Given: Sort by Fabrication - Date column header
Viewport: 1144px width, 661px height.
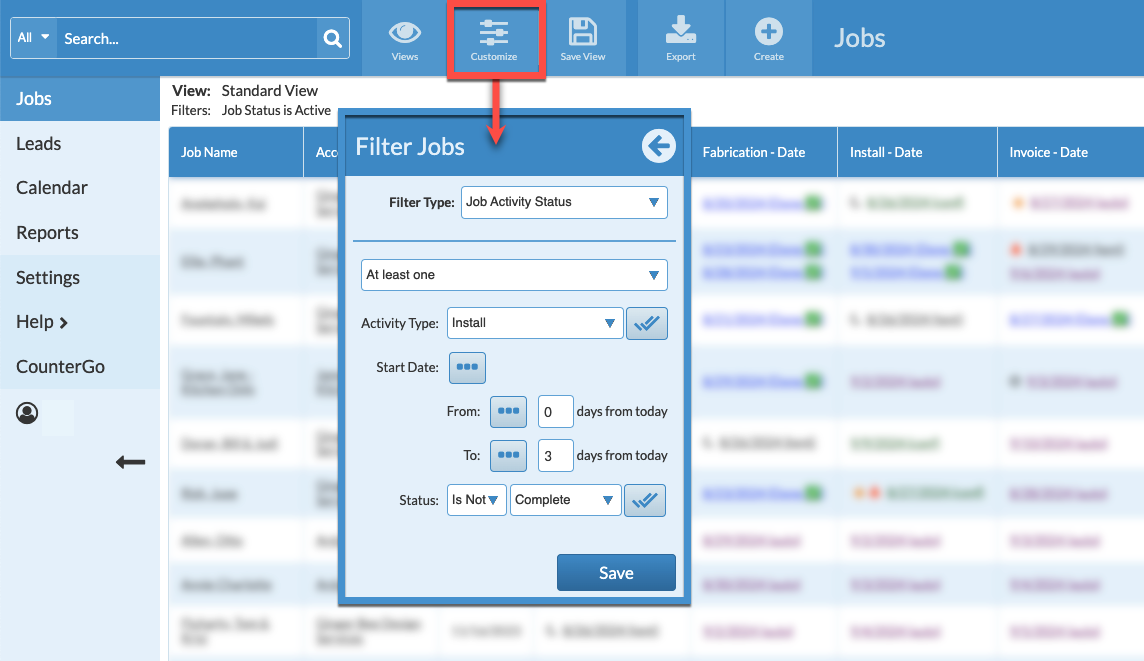Looking at the screenshot, I should [764, 152].
